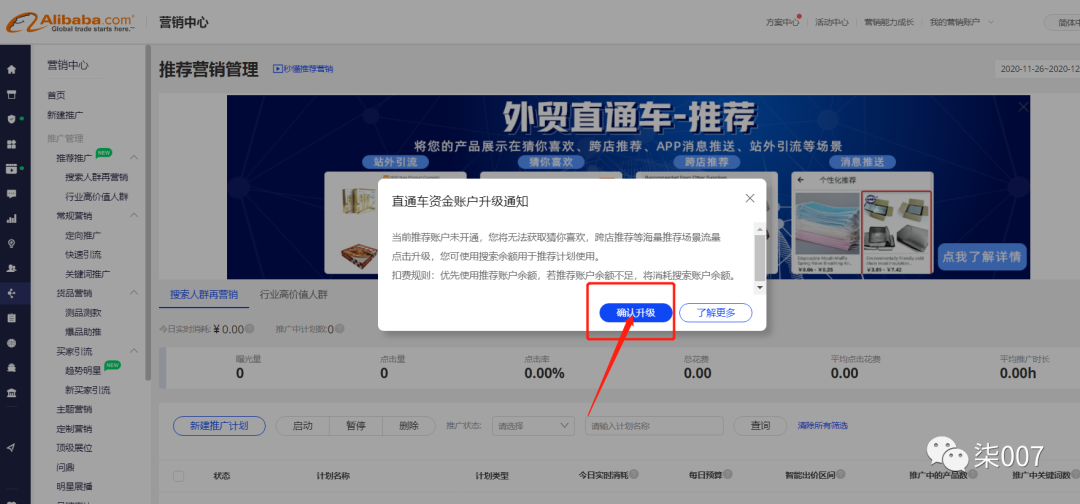
Task: Click the 查询 search button
Action: 760,426
